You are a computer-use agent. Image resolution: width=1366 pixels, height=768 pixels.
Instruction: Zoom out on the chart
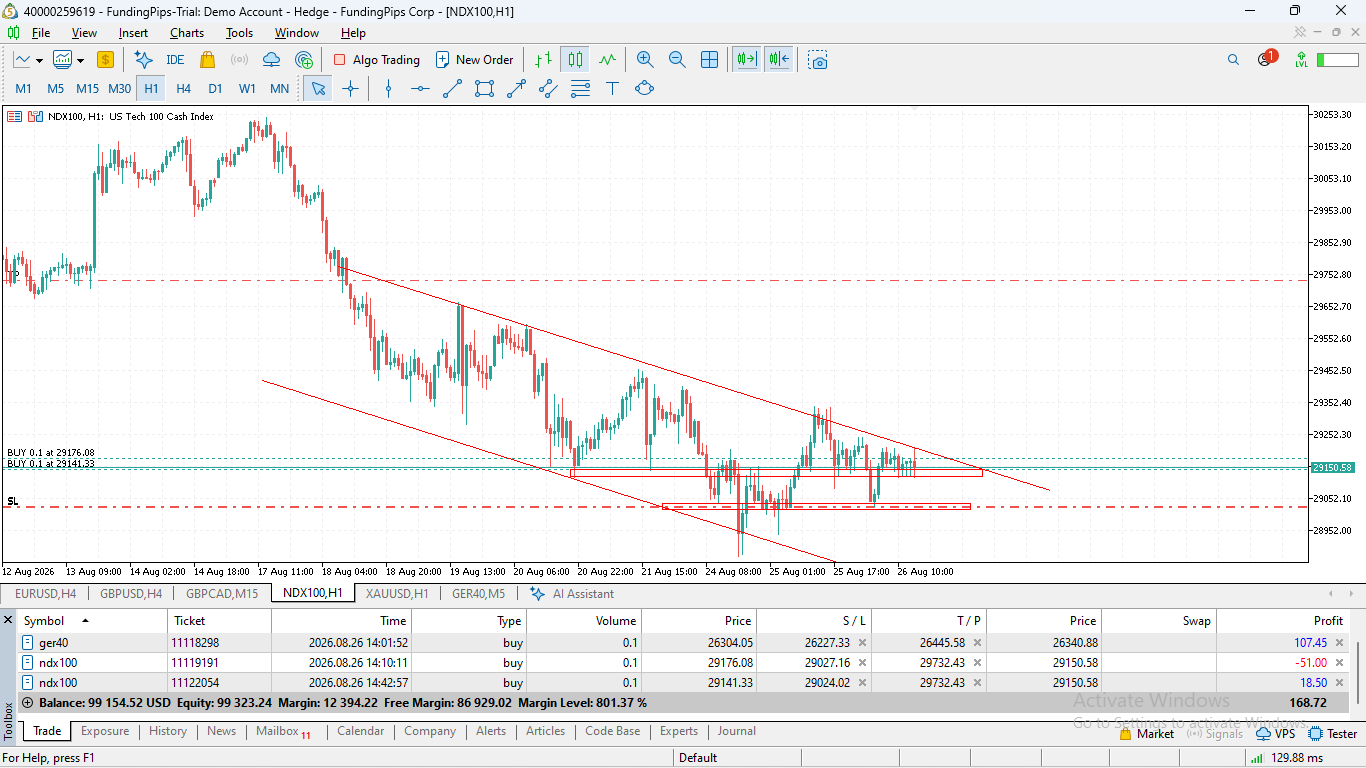(677, 60)
